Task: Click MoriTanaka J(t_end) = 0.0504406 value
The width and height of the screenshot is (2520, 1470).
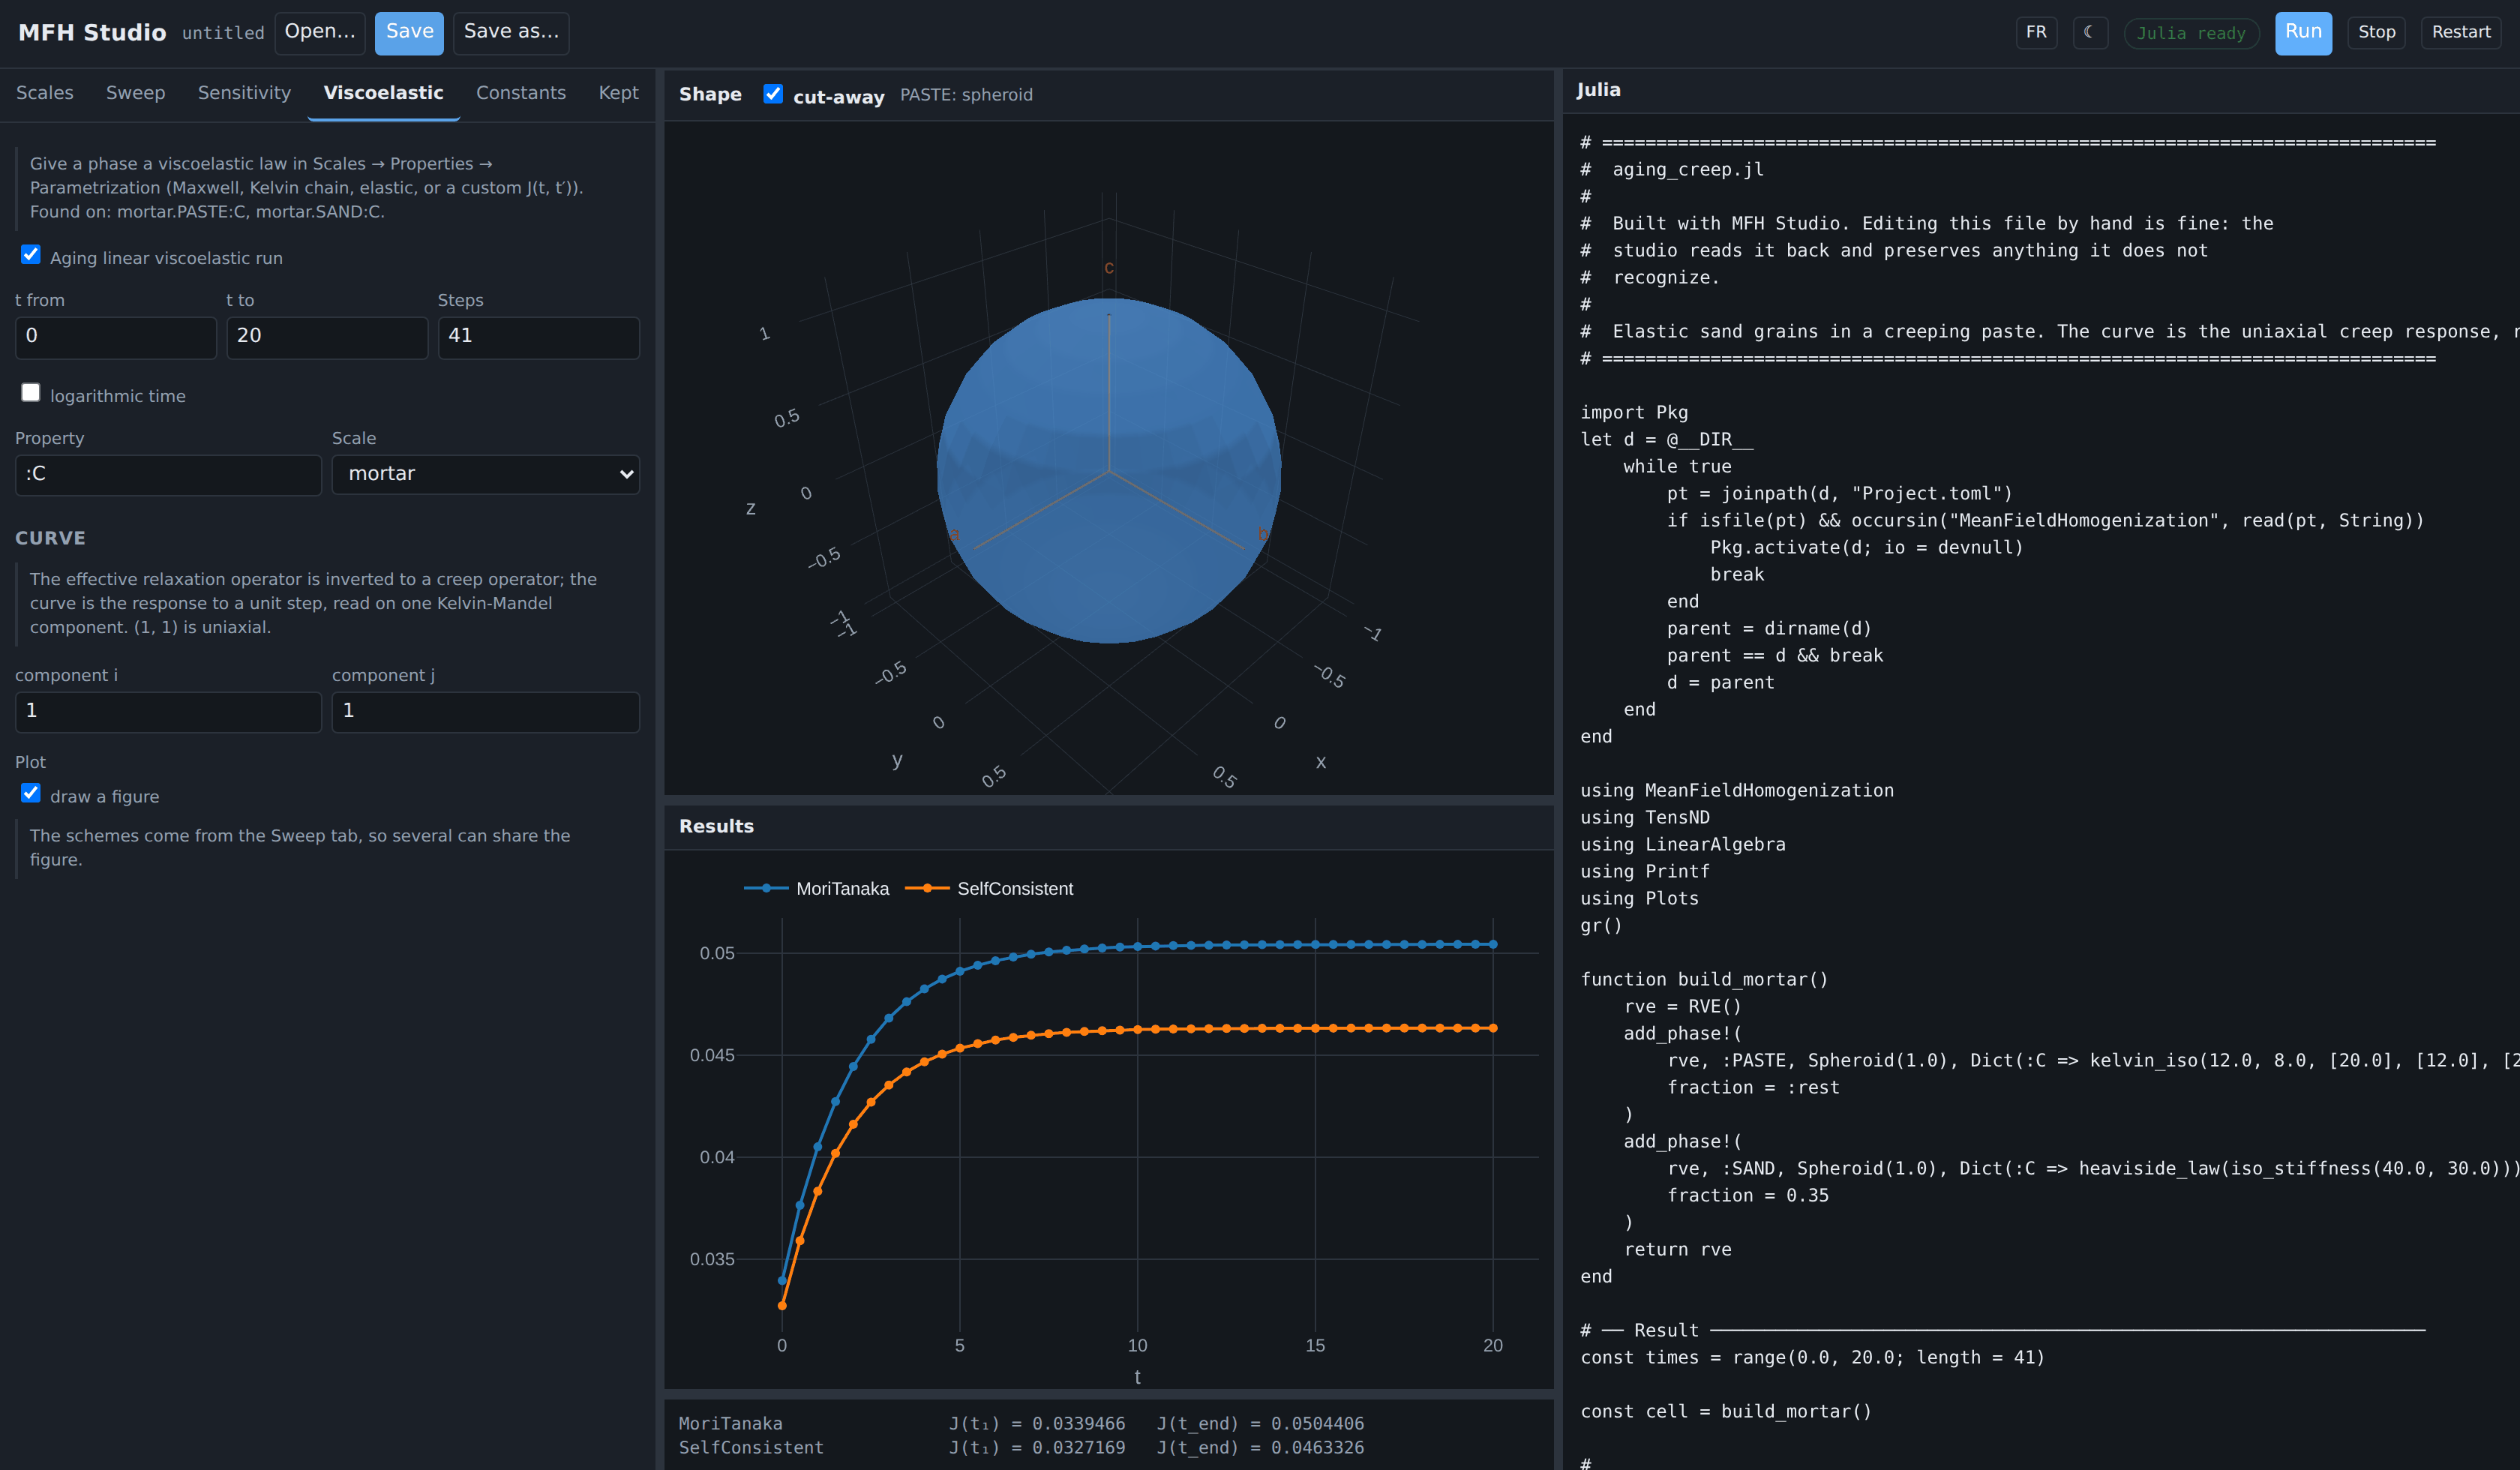Action: click(1260, 1423)
